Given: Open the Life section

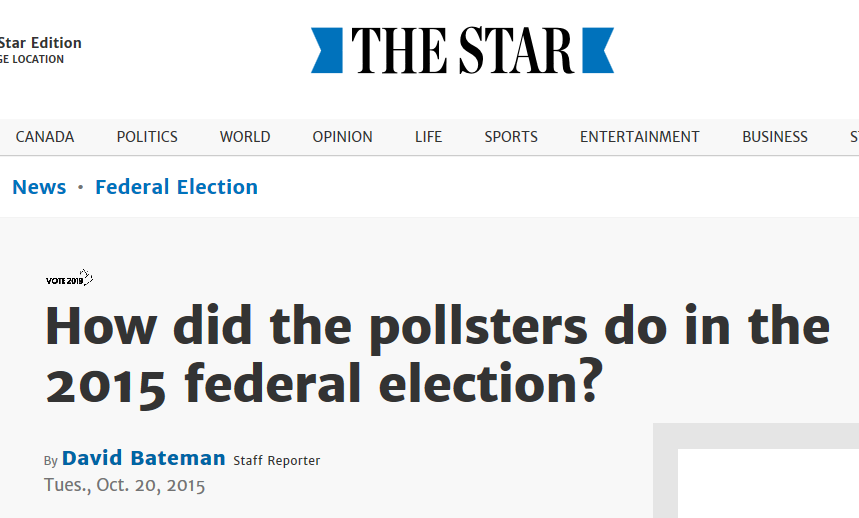Looking at the screenshot, I should pos(428,137).
